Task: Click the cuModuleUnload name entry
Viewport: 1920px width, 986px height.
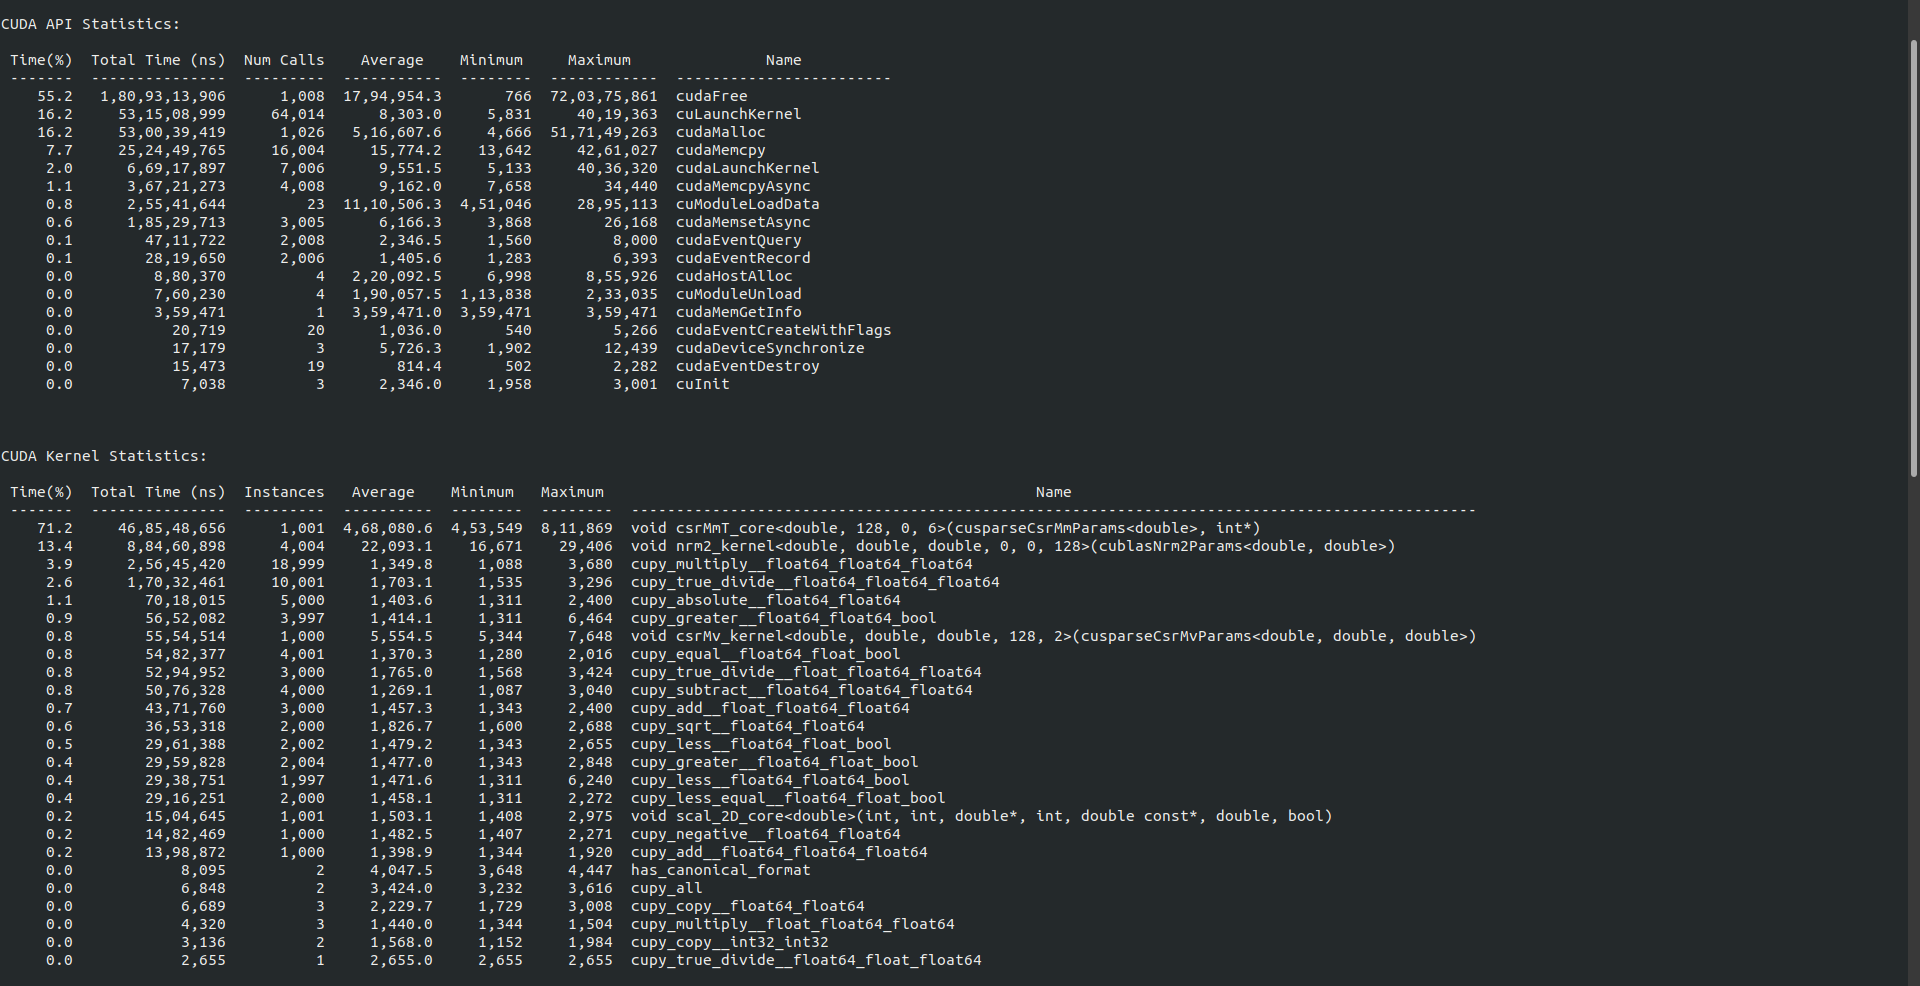Action: [x=739, y=294]
